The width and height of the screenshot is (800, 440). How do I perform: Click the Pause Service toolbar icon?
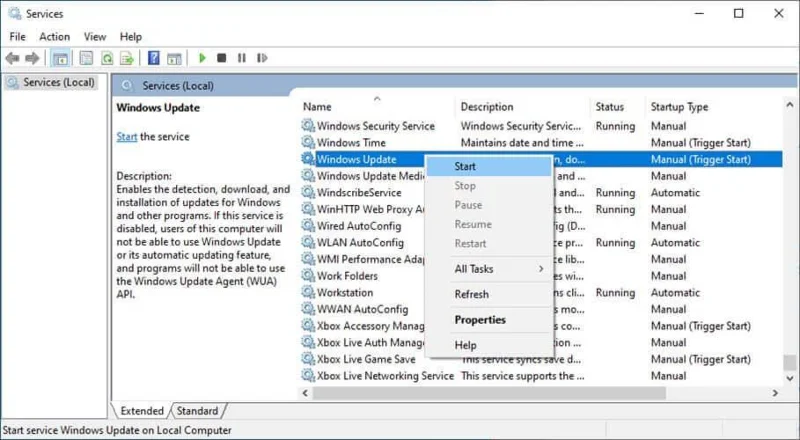pos(242,58)
